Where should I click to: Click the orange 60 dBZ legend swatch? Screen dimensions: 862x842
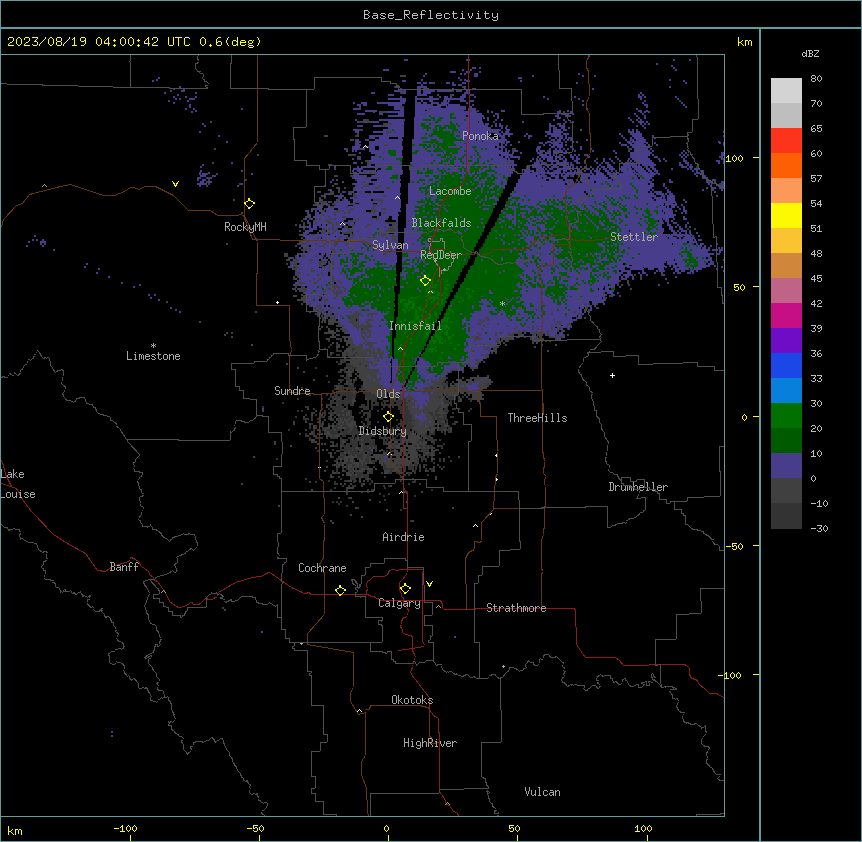pyautogui.click(x=786, y=165)
